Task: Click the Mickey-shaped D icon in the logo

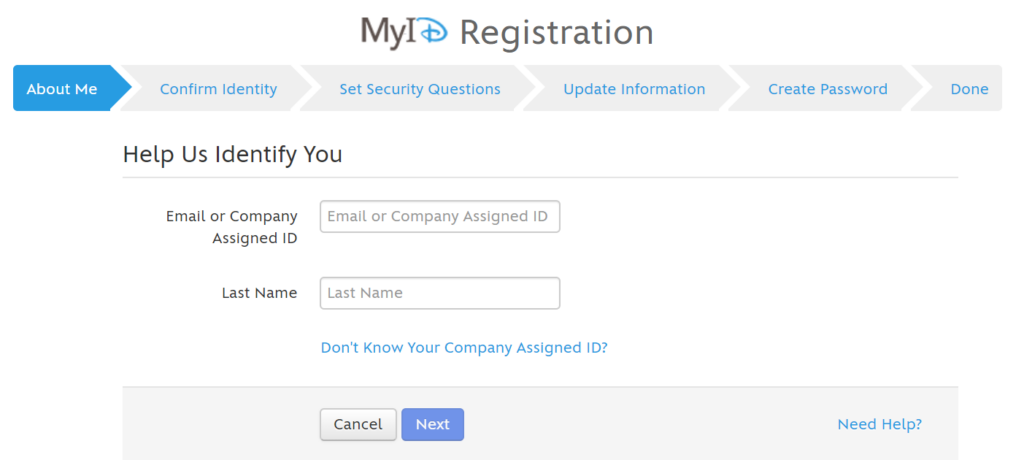Action: [x=432, y=32]
